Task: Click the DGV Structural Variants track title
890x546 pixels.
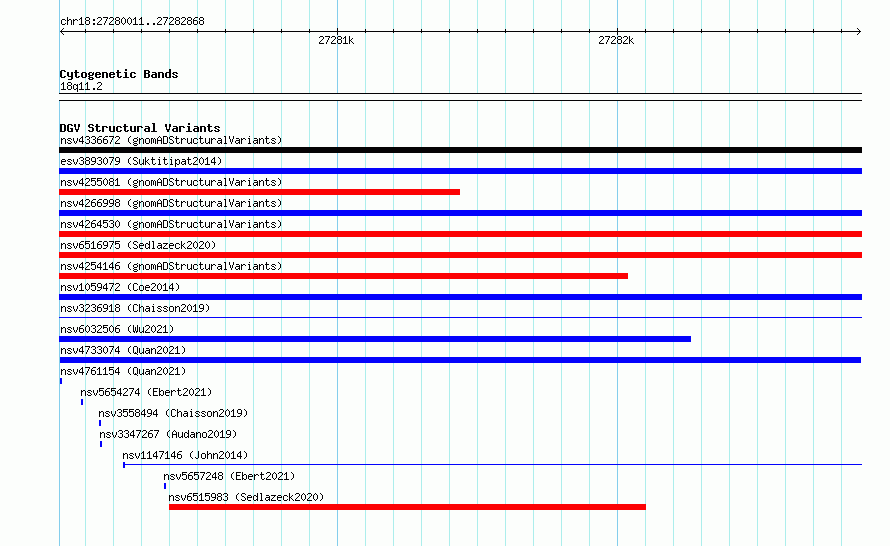Action: [x=140, y=128]
